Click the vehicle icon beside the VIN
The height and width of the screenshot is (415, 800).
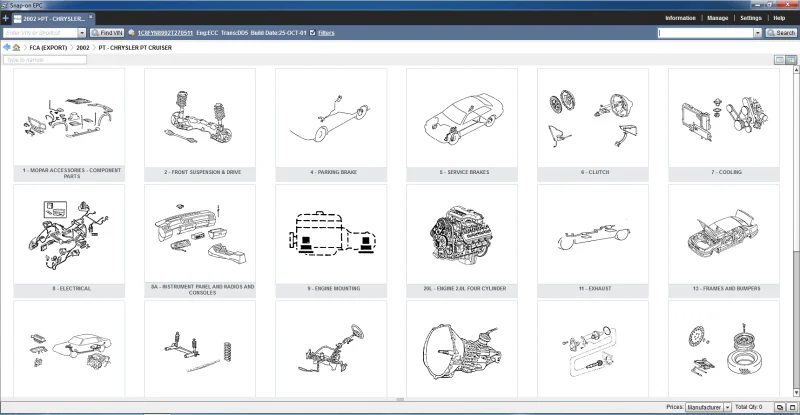pos(132,33)
